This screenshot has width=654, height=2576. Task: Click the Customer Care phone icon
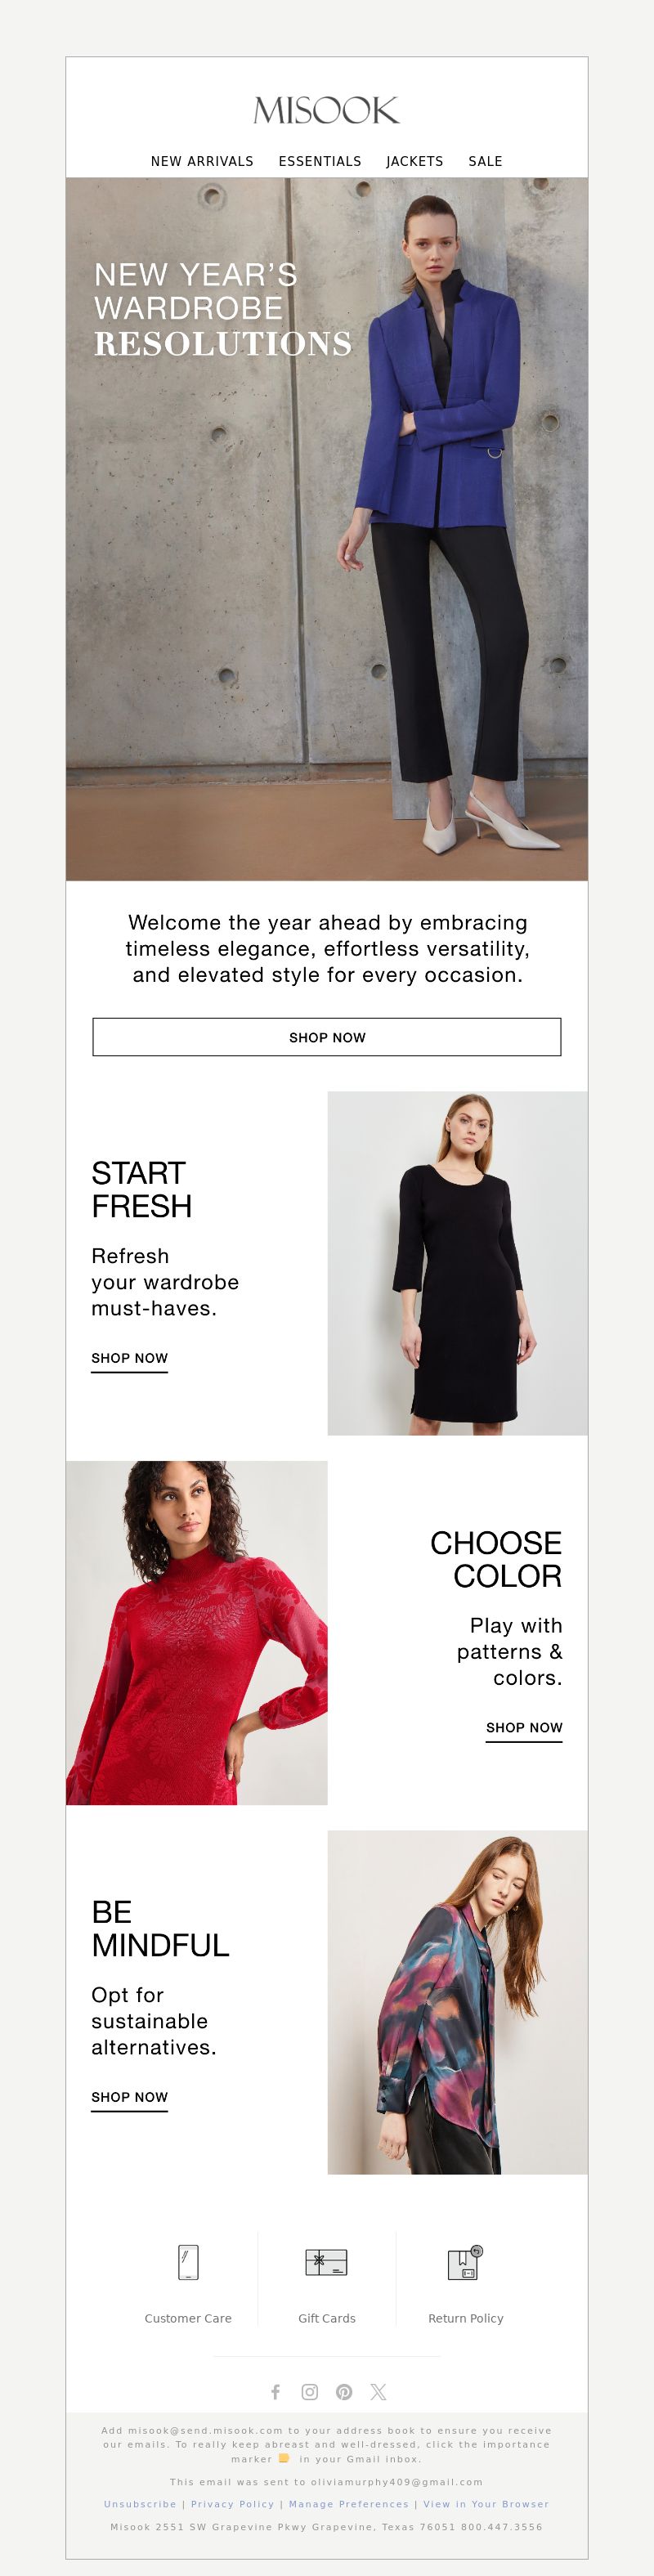click(188, 2262)
